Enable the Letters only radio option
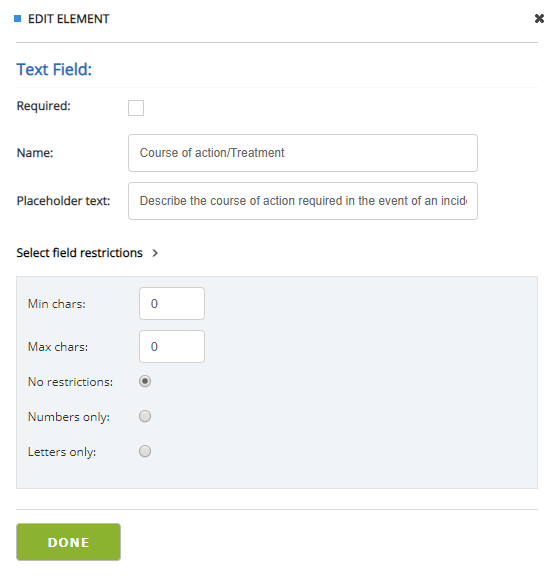 [x=145, y=451]
